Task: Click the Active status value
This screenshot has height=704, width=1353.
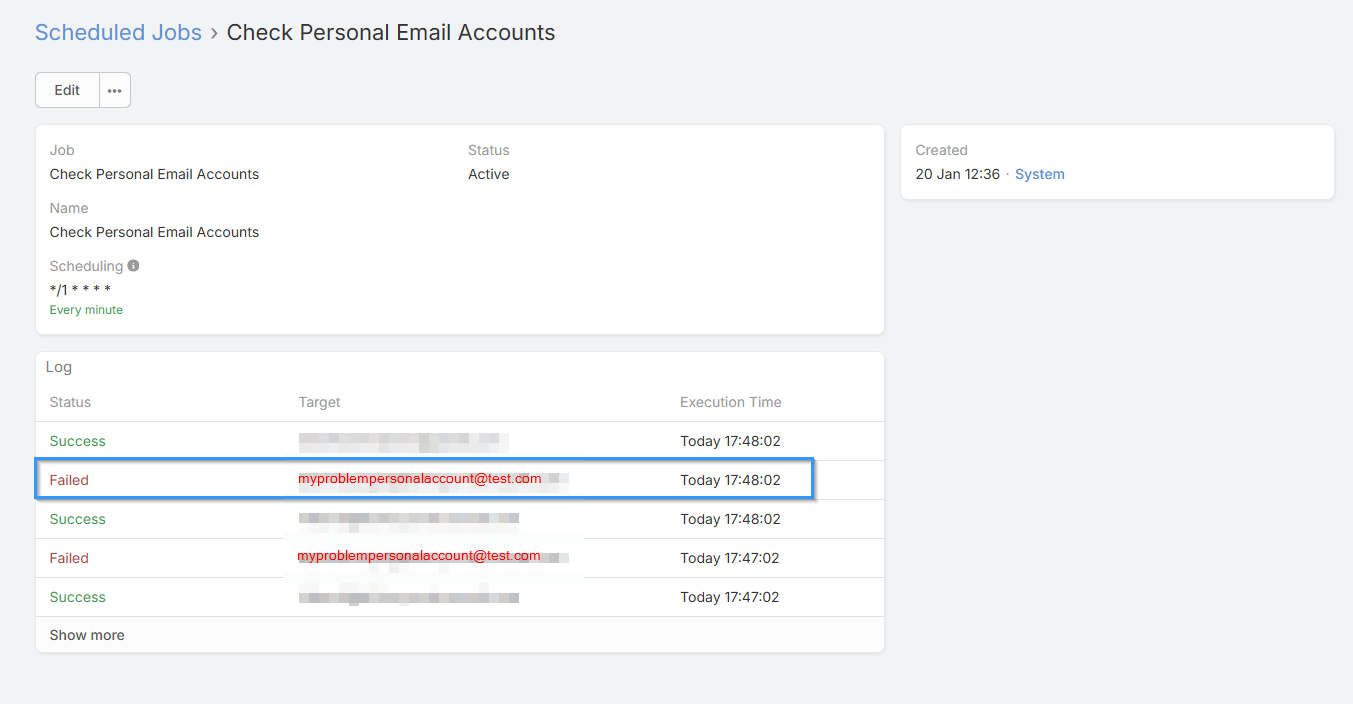Action: [x=488, y=174]
